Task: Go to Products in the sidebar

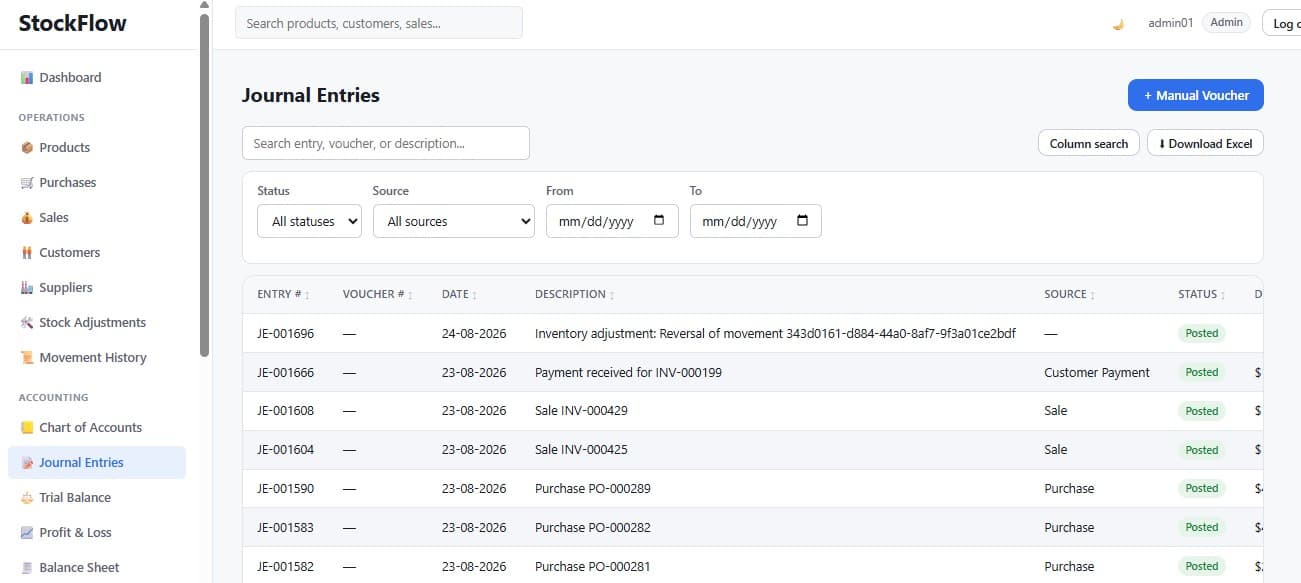Action: coord(97,148)
